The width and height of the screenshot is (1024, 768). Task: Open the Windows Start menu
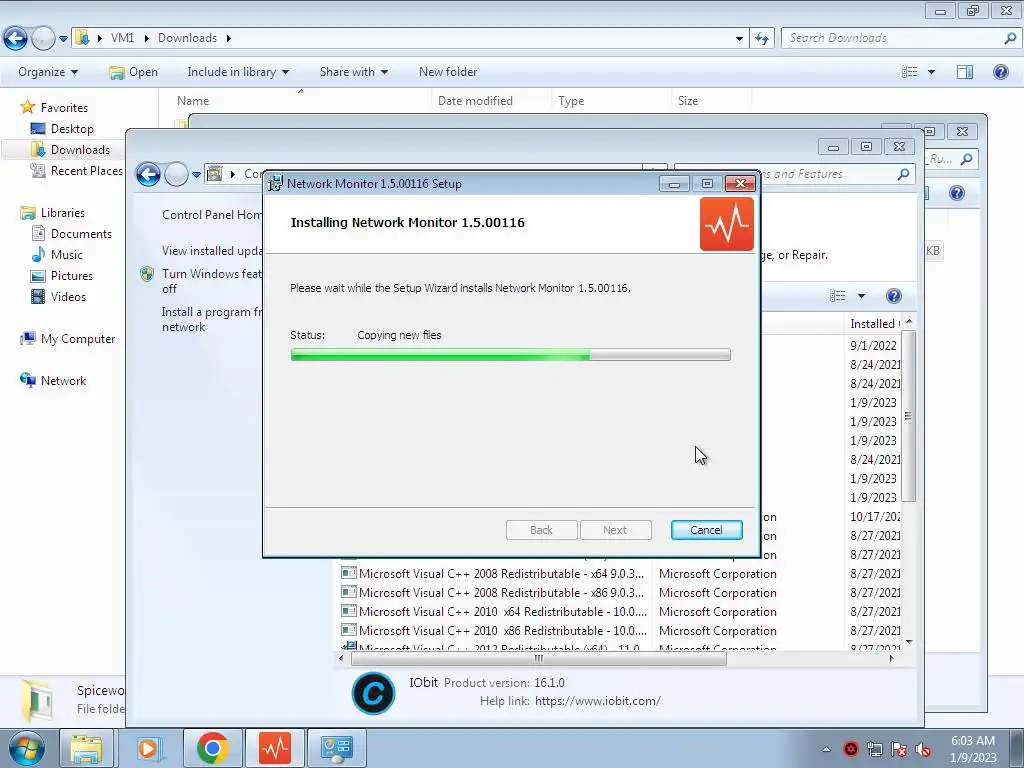point(26,748)
